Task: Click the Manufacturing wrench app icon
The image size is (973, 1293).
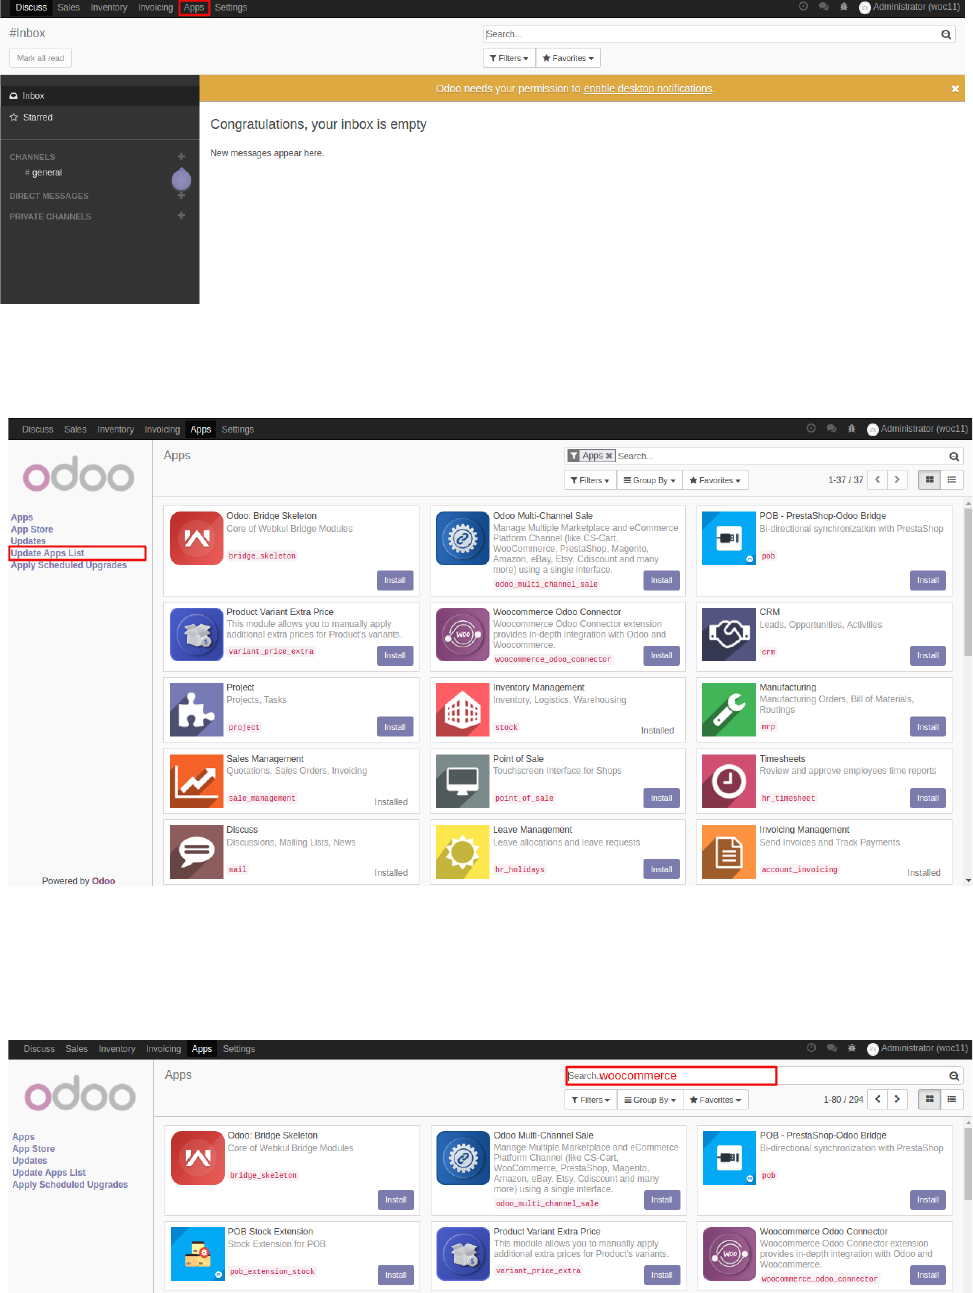Action: pyautogui.click(x=728, y=710)
